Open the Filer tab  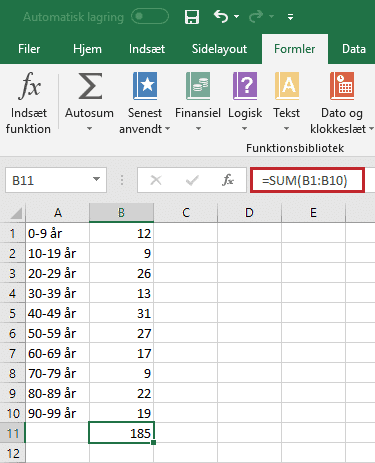tap(29, 49)
